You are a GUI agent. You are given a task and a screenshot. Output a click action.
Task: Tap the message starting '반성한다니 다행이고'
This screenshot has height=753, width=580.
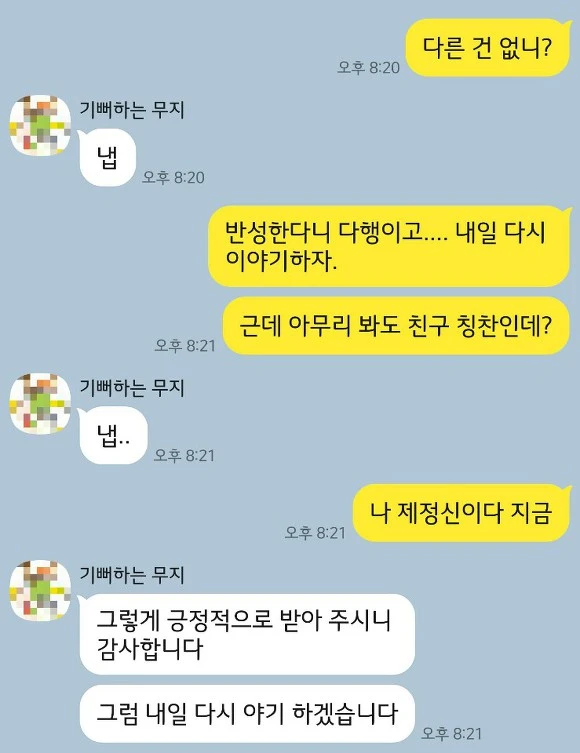[389, 246]
